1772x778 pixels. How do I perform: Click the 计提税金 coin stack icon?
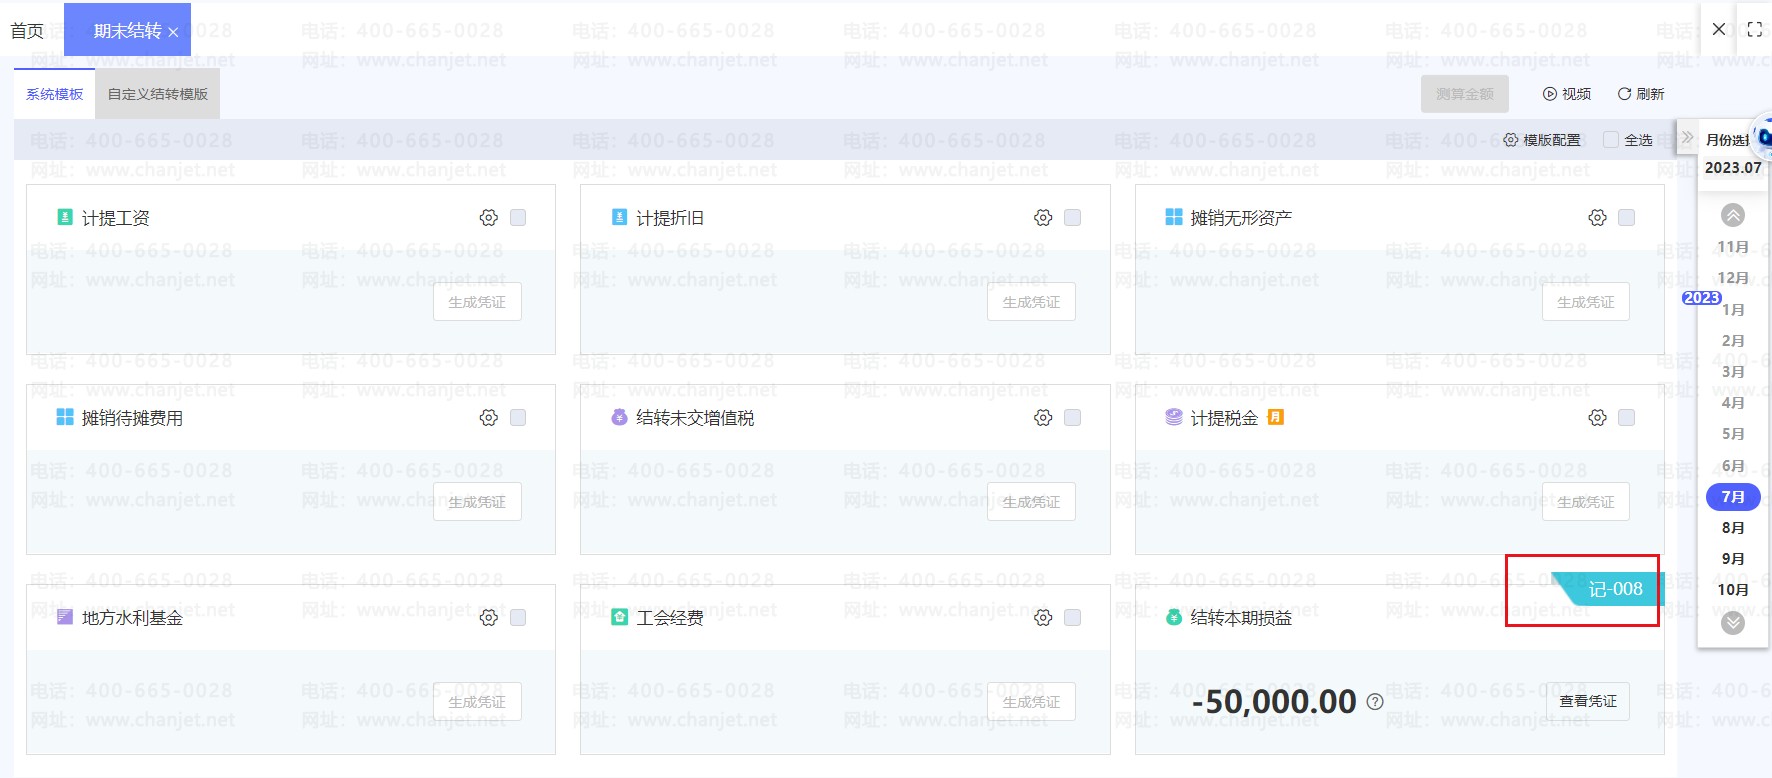(x=1174, y=417)
